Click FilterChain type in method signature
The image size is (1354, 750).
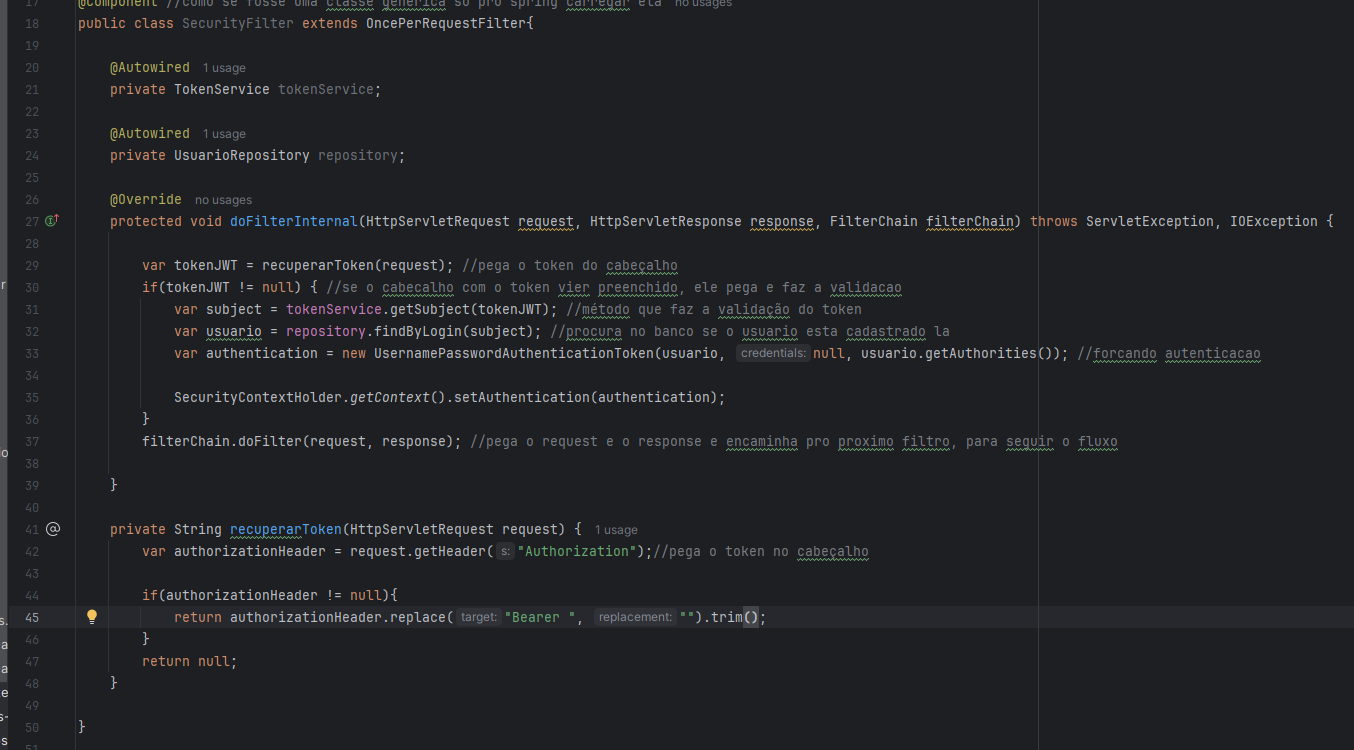(x=874, y=221)
